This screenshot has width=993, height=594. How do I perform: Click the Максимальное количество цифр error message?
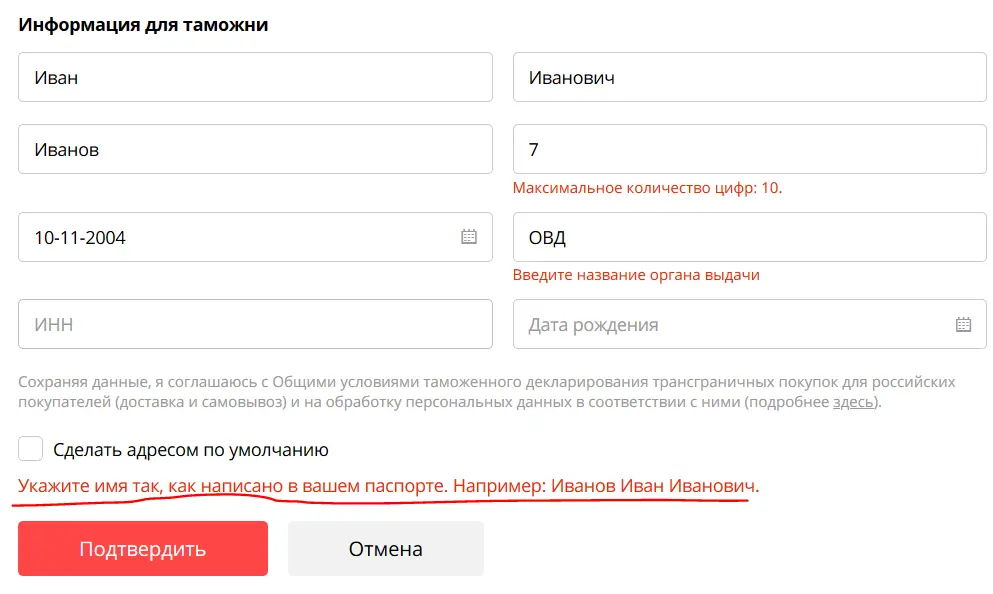pos(647,188)
